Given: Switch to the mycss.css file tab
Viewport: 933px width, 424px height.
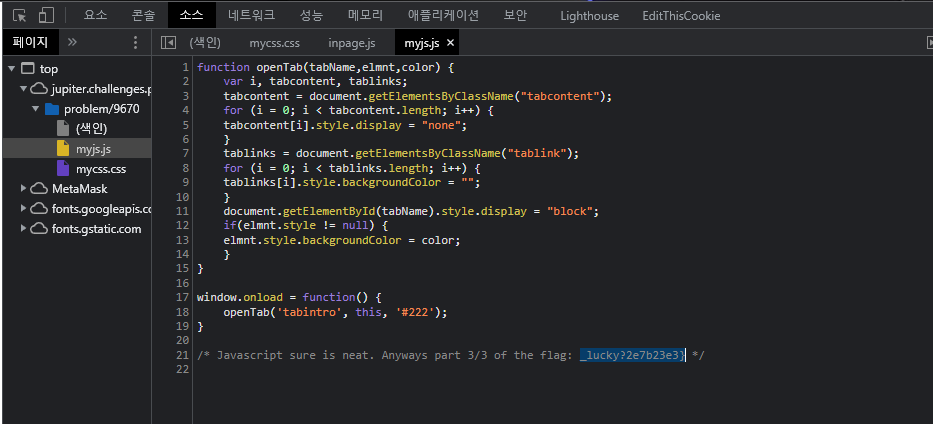Looking at the screenshot, I should click(274, 43).
